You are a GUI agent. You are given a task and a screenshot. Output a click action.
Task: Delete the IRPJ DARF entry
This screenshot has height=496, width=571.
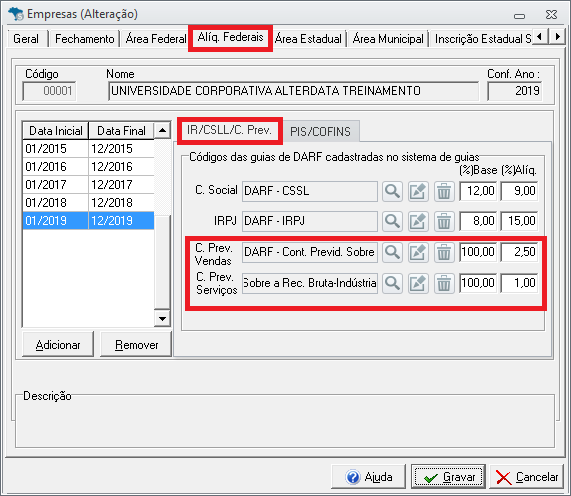[444, 221]
